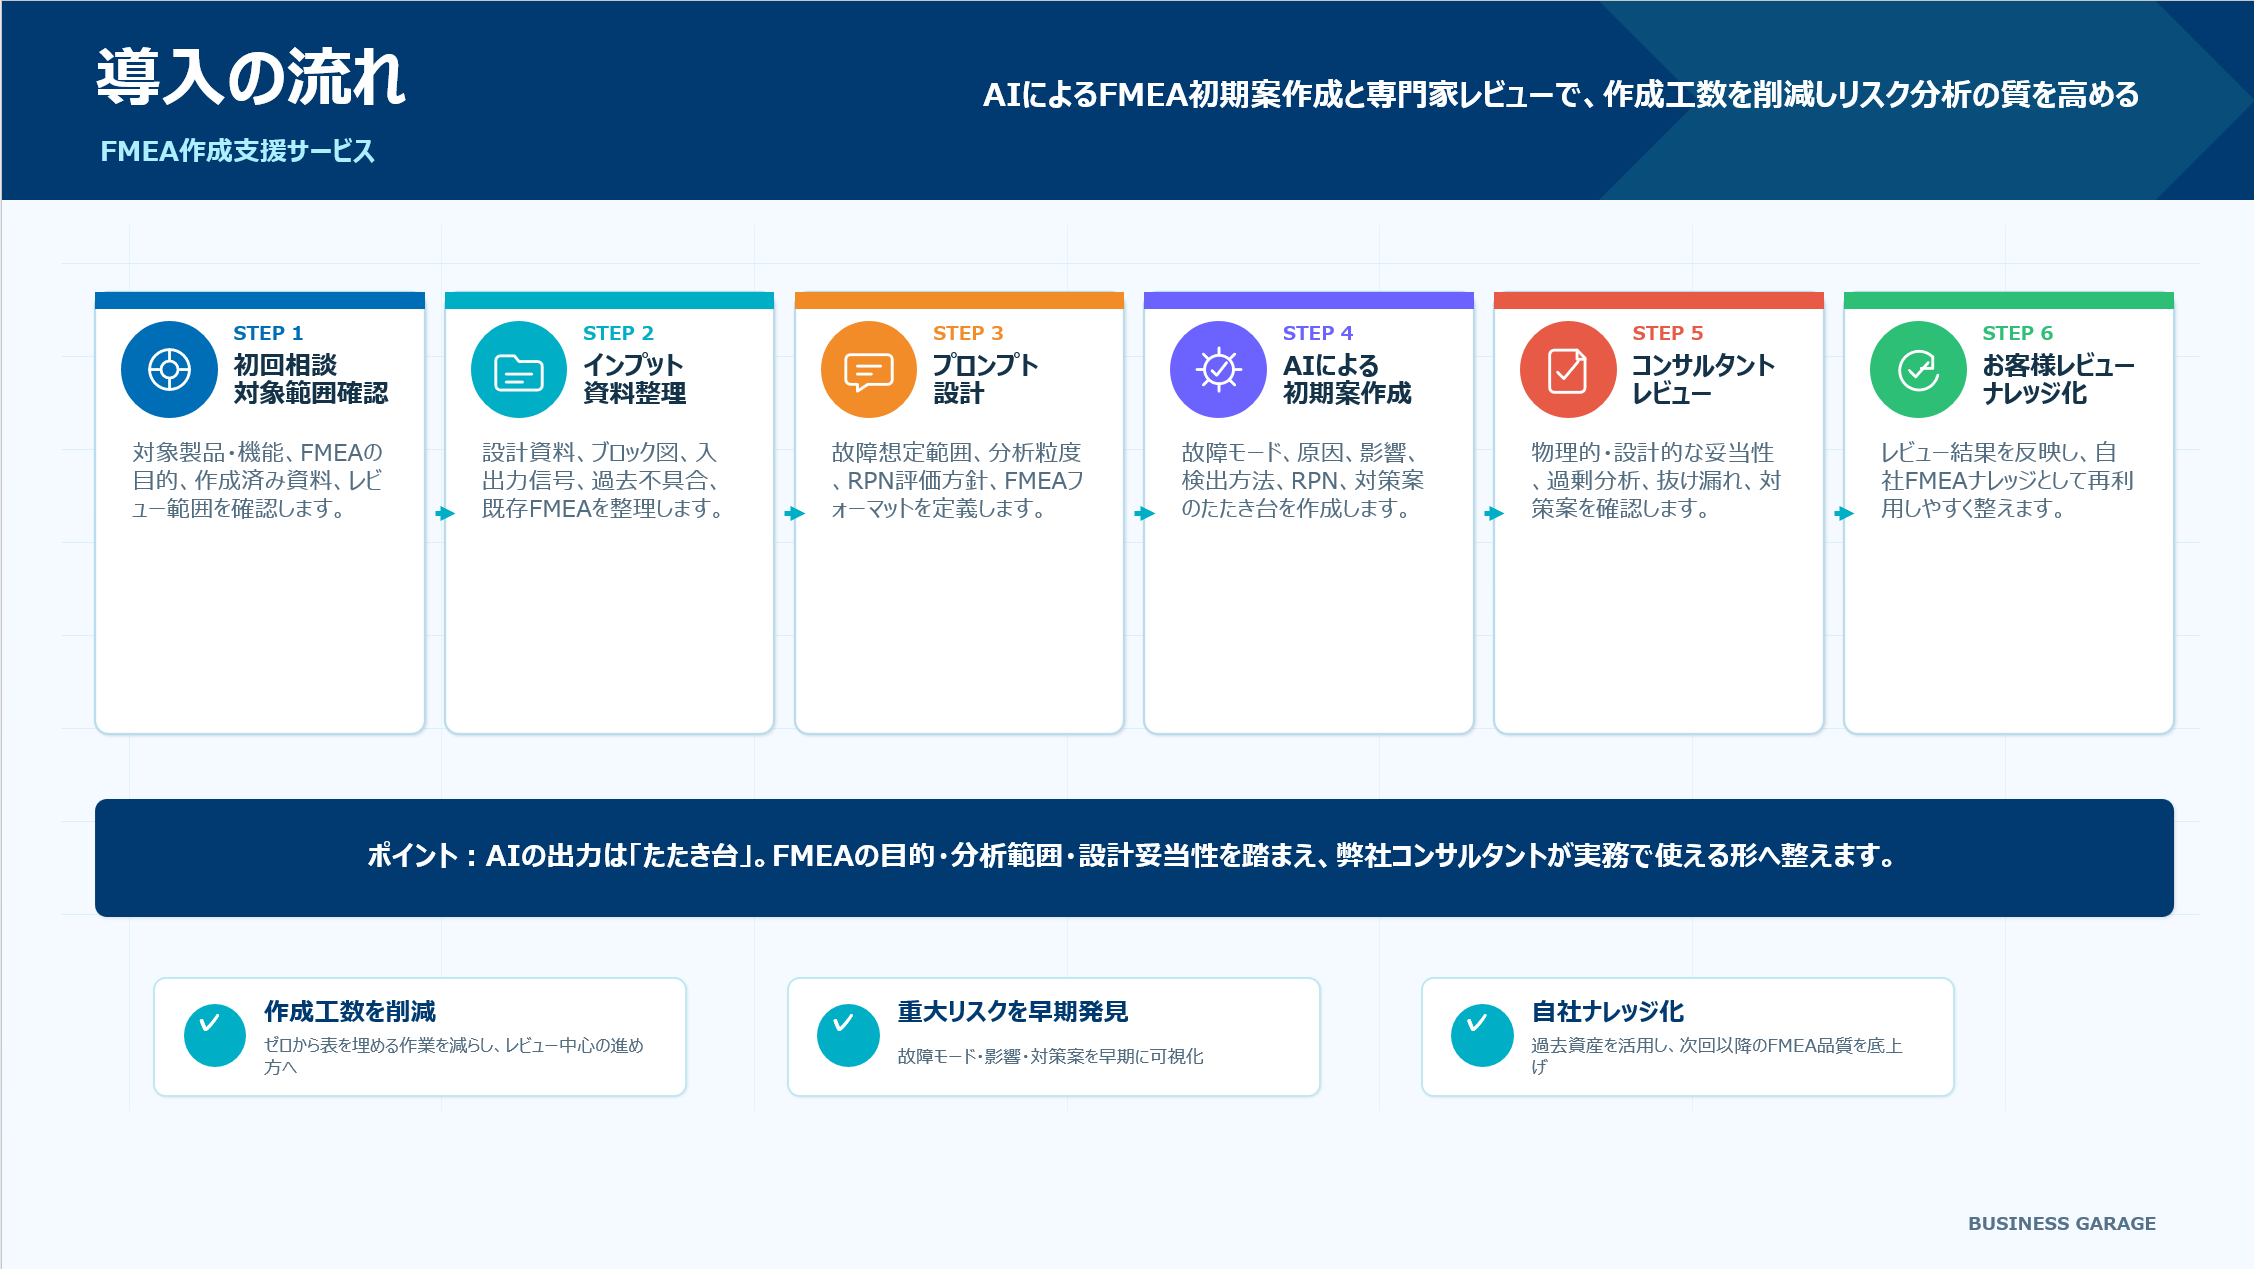This screenshot has height=1269, width=2254.
Task: Click the subtitle FMEA作成支援サービス
Action: click(237, 151)
